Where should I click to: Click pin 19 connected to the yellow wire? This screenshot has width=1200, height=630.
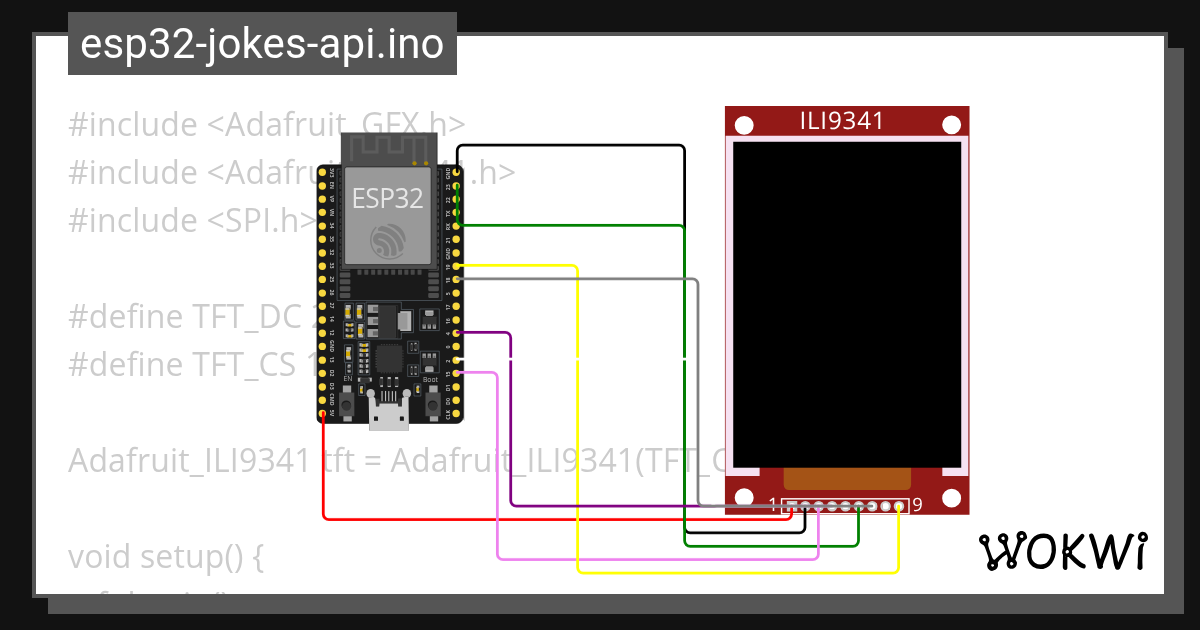458,266
